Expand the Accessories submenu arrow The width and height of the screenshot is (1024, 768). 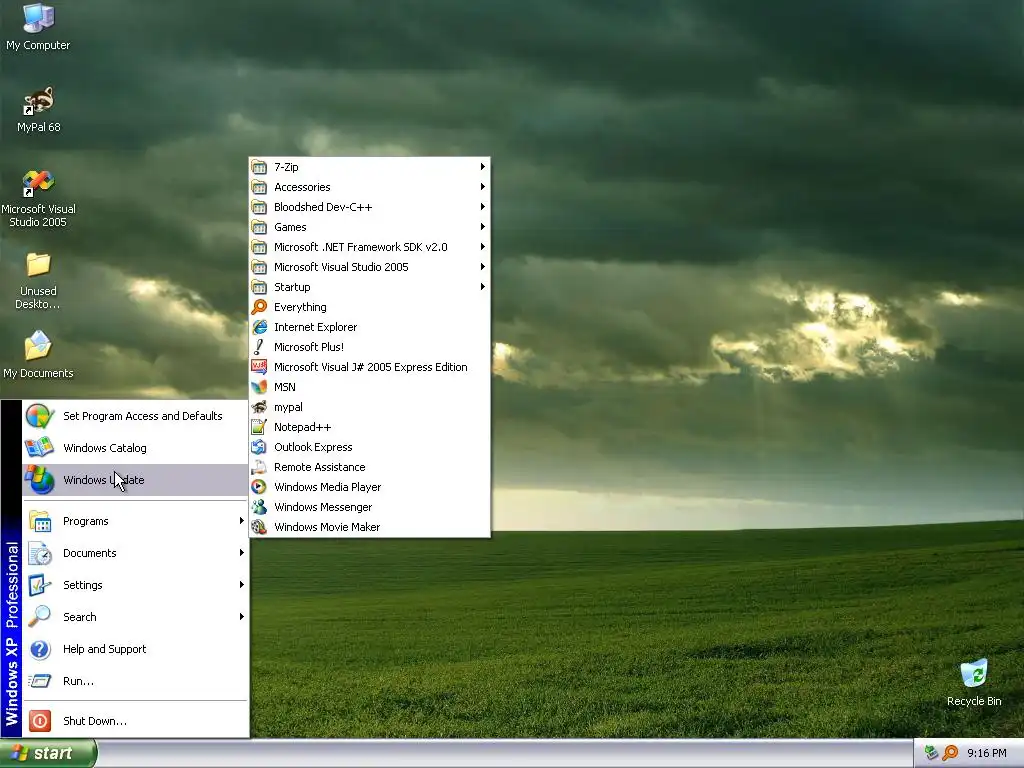(x=483, y=187)
